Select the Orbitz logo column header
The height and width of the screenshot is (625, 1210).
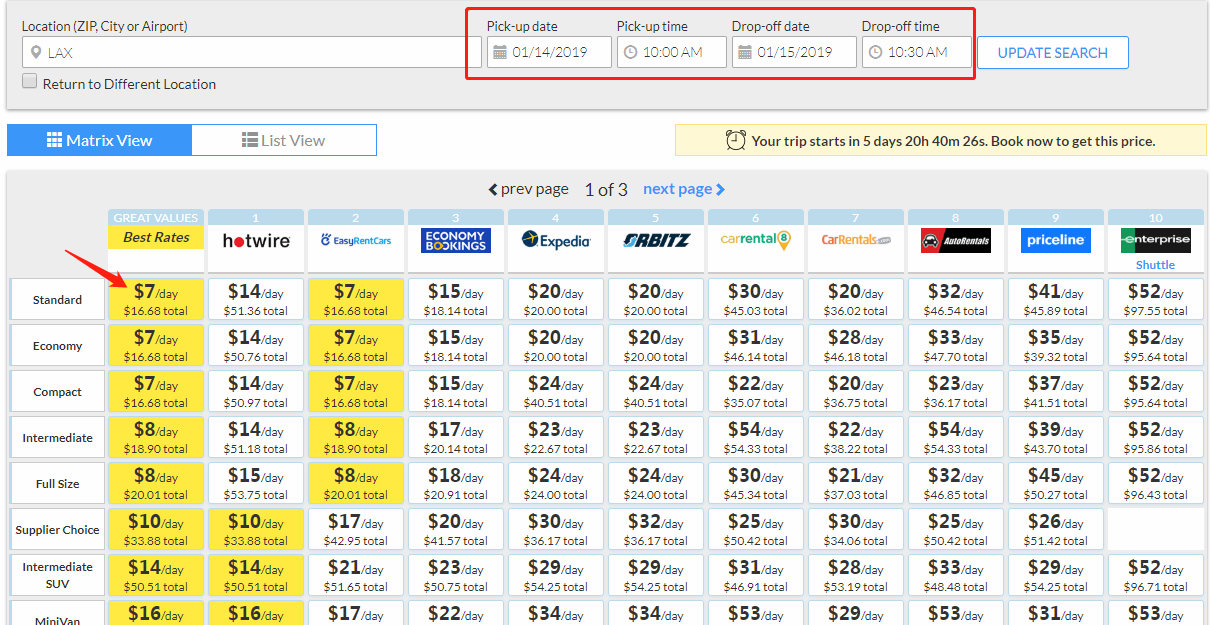(x=656, y=241)
